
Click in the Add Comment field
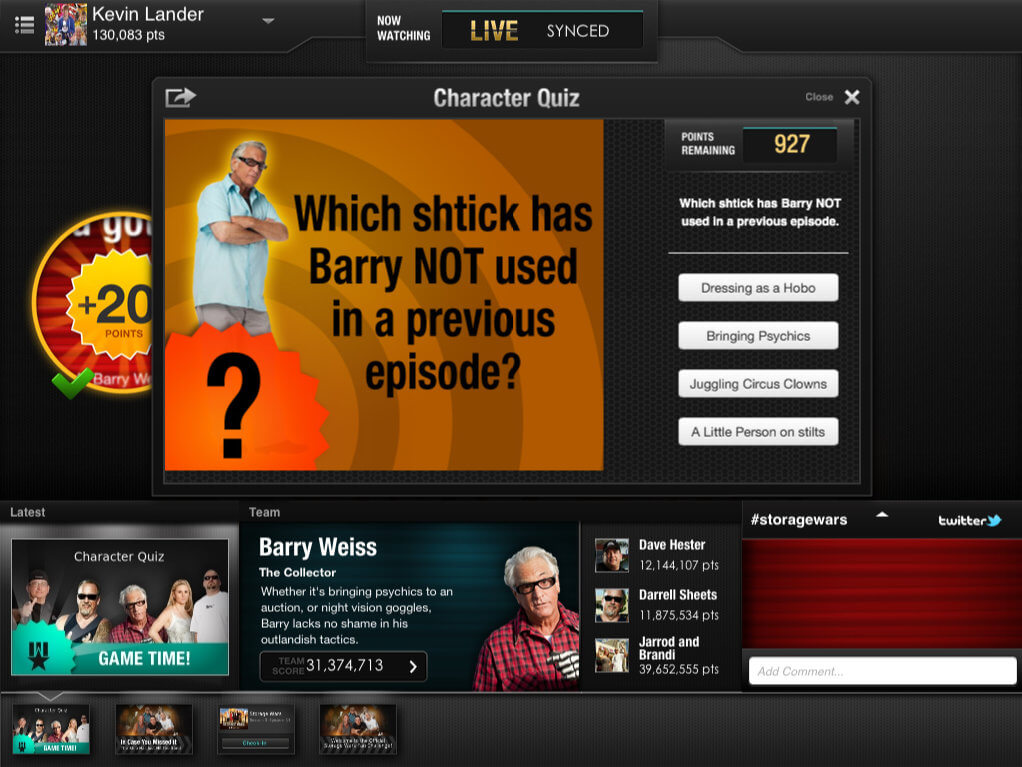882,671
